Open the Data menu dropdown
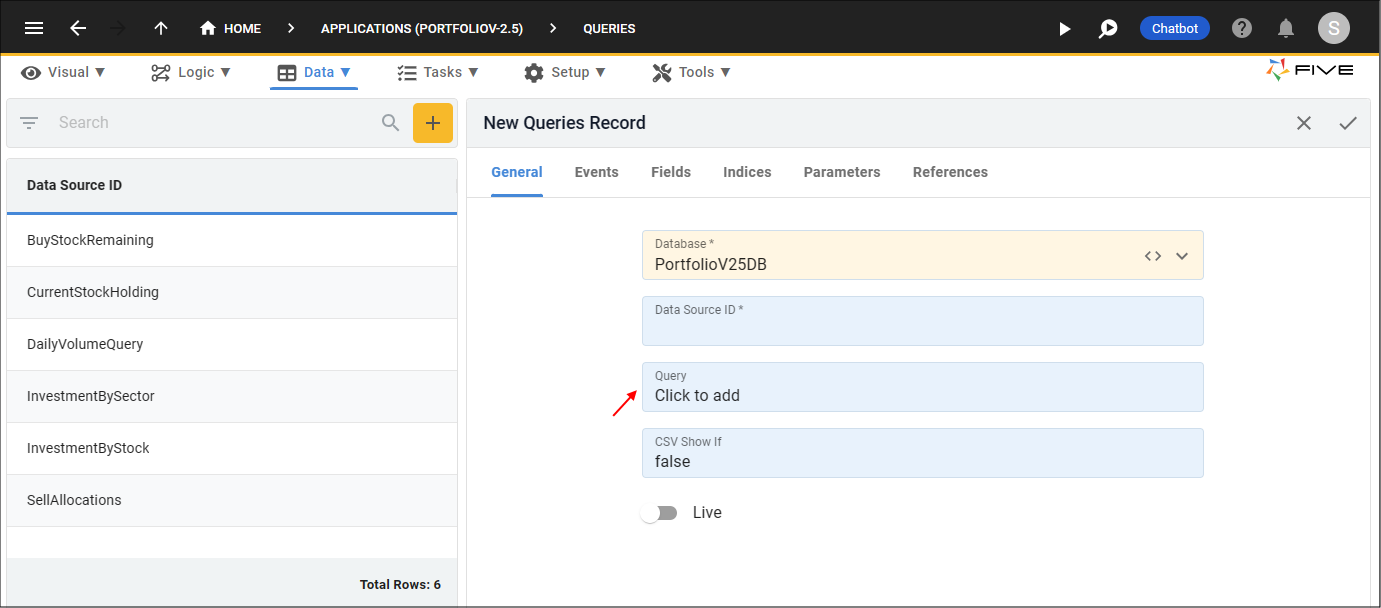Screen dimensions: 1381x608 [314, 72]
